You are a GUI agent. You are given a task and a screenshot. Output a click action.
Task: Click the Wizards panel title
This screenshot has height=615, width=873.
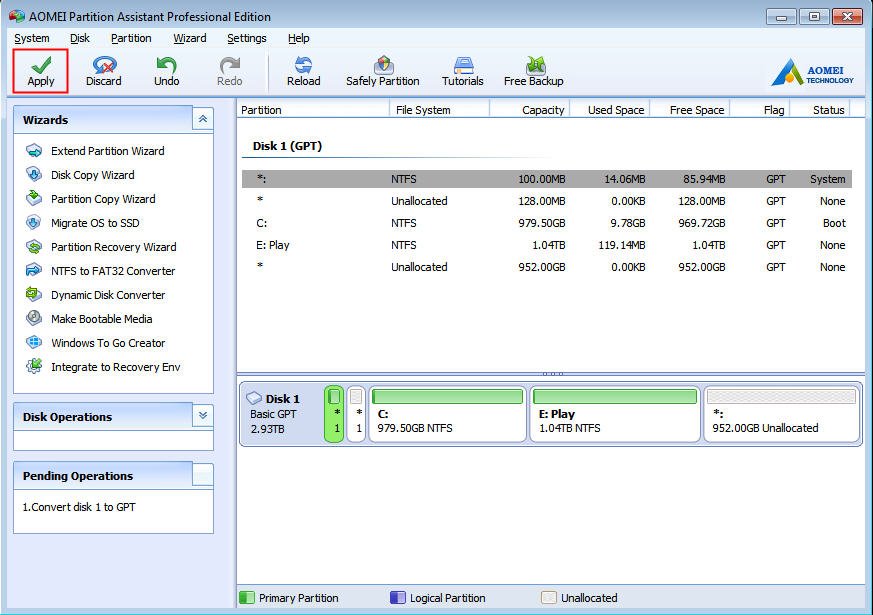click(46, 120)
